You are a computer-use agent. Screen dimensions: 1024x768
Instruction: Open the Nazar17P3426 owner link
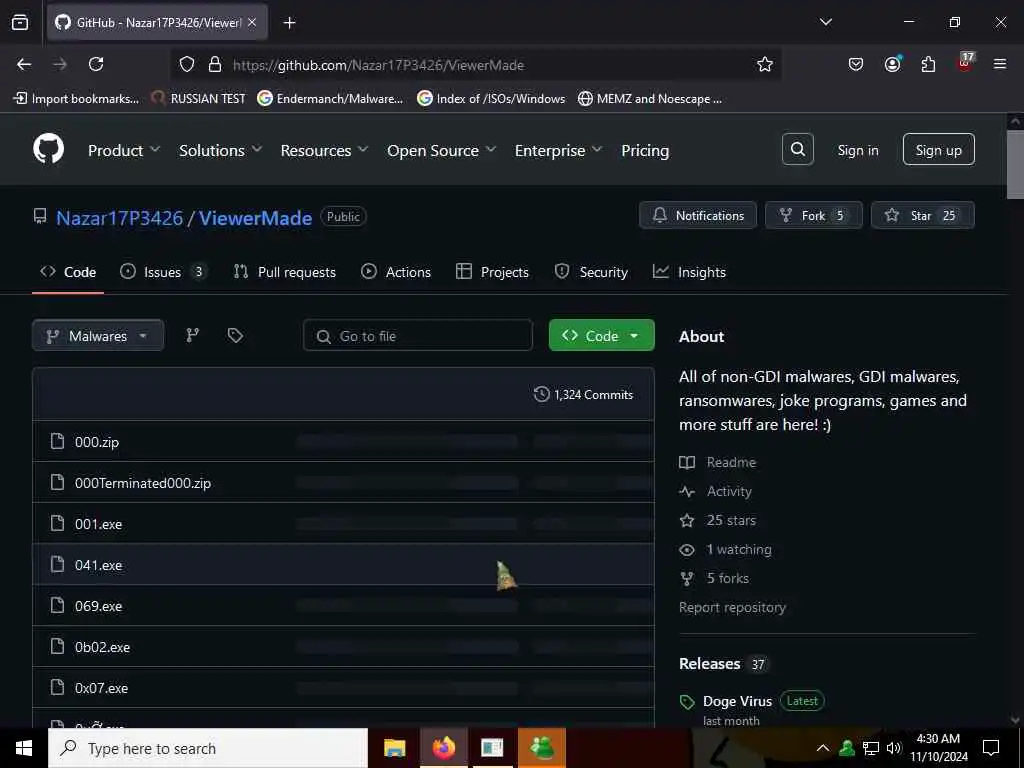click(x=120, y=217)
